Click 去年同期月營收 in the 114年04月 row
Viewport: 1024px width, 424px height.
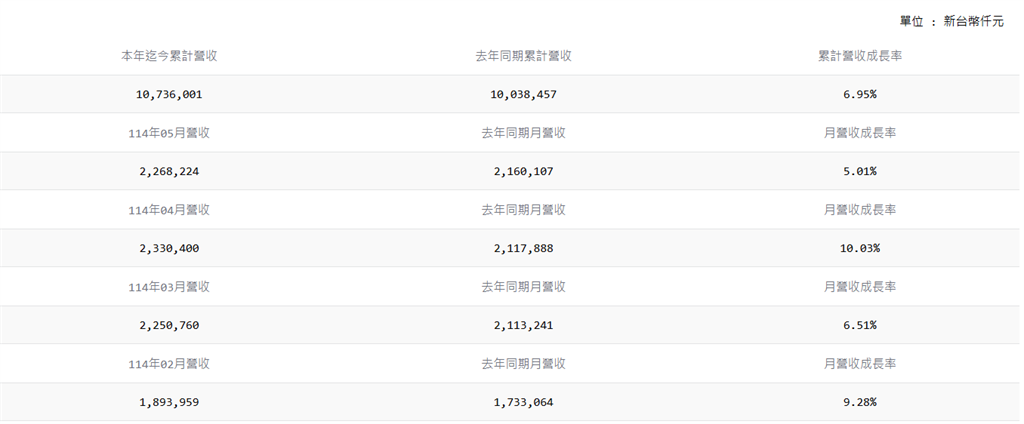click(x=523, y=210)
